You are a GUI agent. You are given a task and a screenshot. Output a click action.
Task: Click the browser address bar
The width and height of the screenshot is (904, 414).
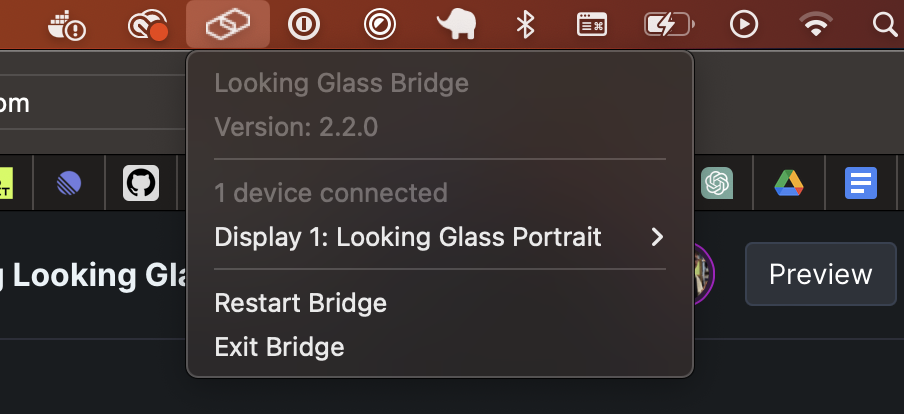(x=90, y=103)
